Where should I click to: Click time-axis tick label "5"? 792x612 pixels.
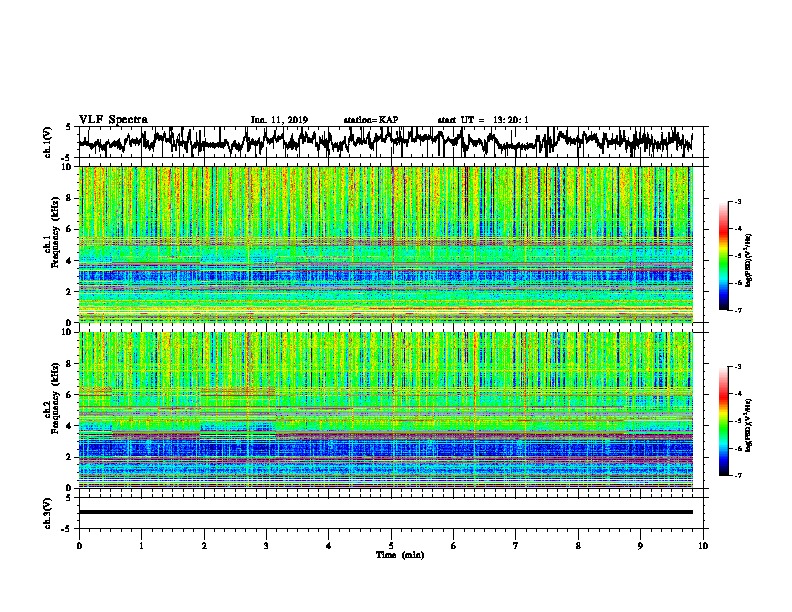[391, 546]
